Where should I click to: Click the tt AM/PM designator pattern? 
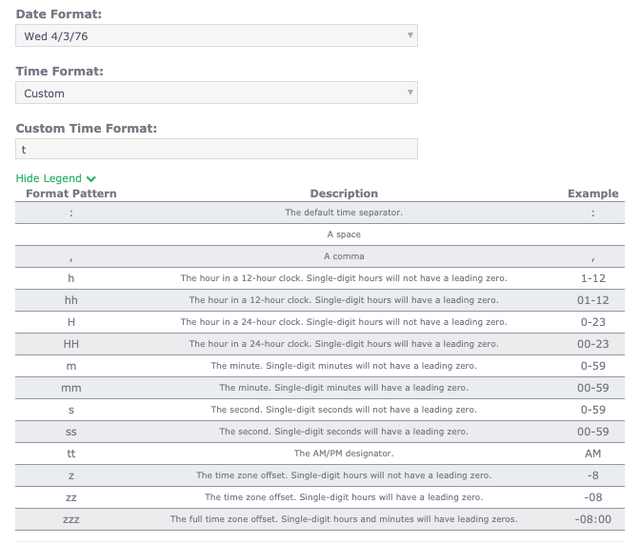click(x=71, y=453)
